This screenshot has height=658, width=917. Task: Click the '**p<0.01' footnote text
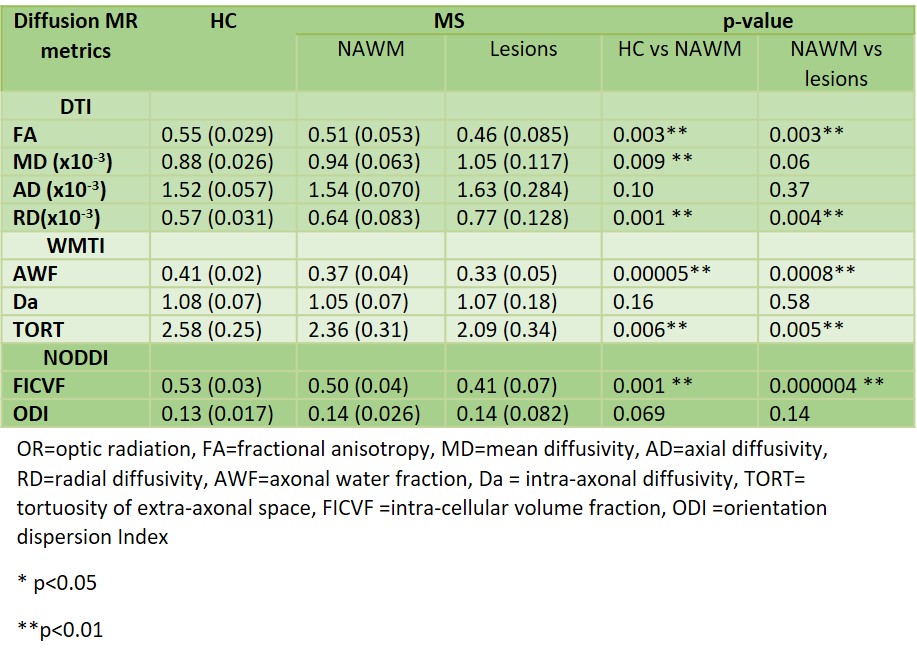click(x=61, y=630)
